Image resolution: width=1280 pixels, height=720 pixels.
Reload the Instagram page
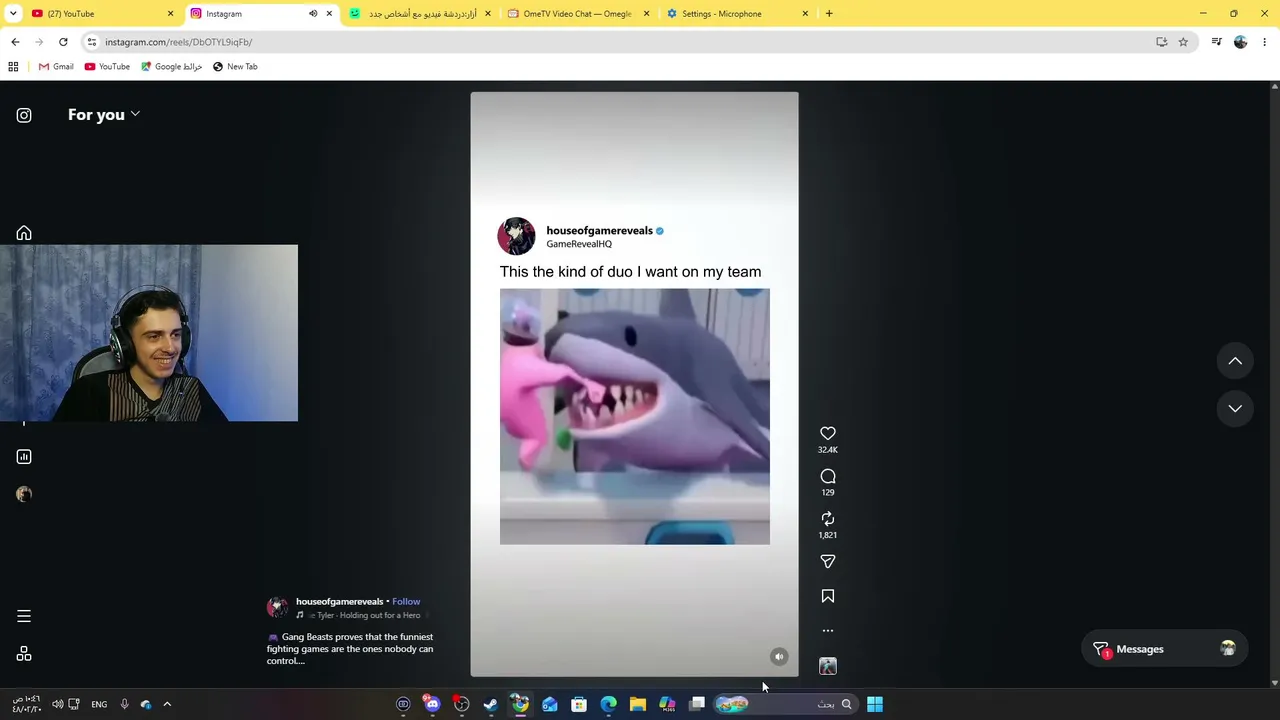tap(63, 42)
